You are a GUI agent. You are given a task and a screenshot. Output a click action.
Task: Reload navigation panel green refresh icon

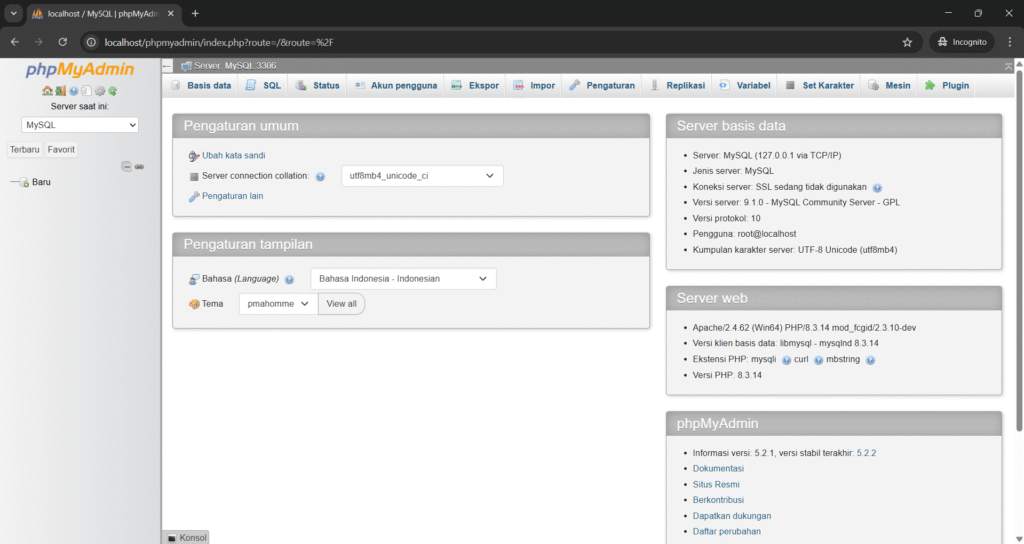pos(112,91)
